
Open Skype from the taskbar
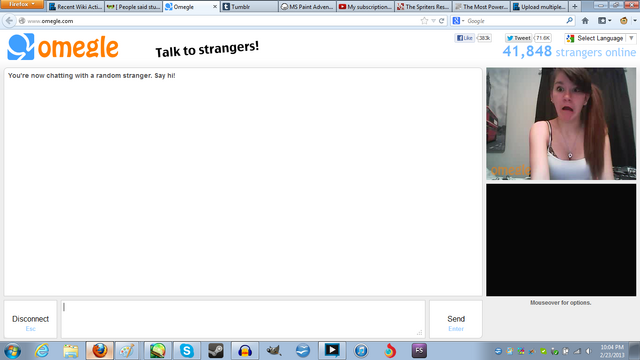(187, 351)
